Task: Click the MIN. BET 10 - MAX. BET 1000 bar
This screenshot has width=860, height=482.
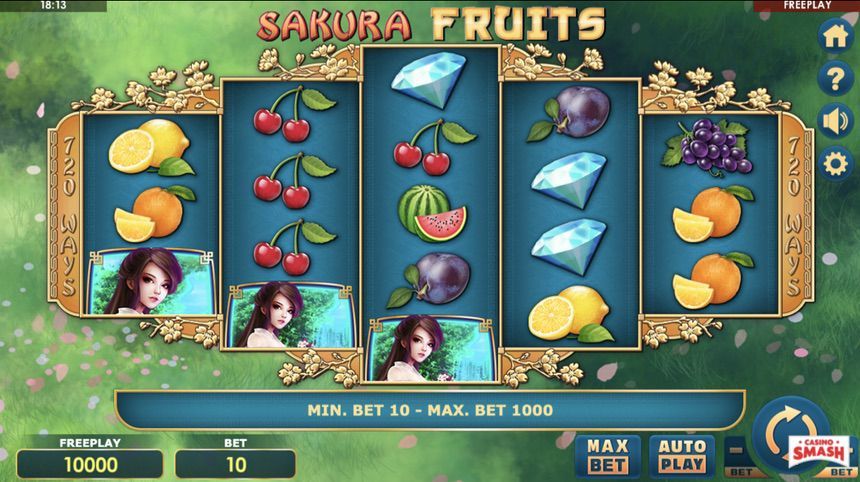Action: [x=430, y=410]
